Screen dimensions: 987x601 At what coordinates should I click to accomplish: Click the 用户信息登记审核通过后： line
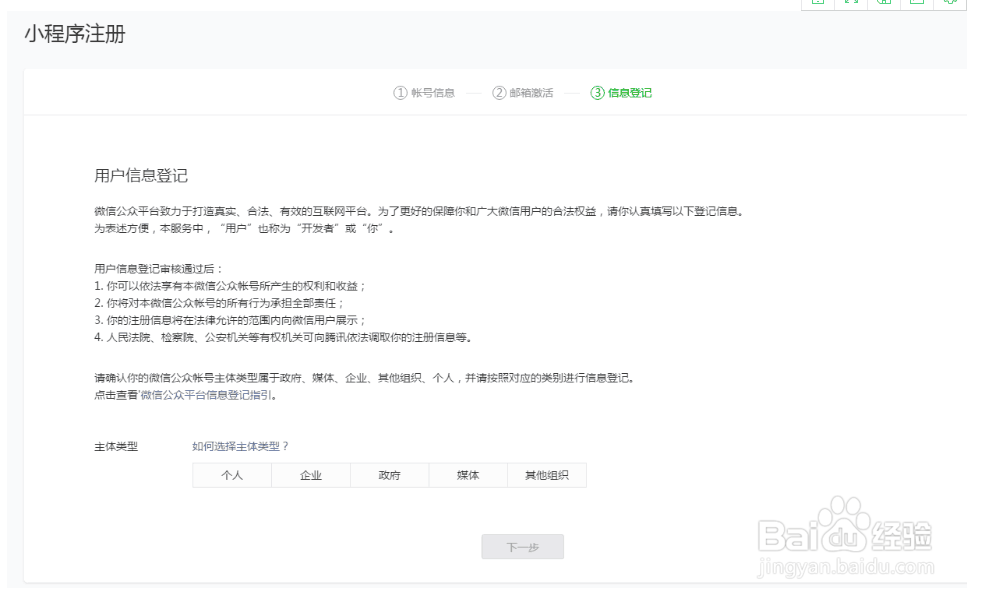159,269
